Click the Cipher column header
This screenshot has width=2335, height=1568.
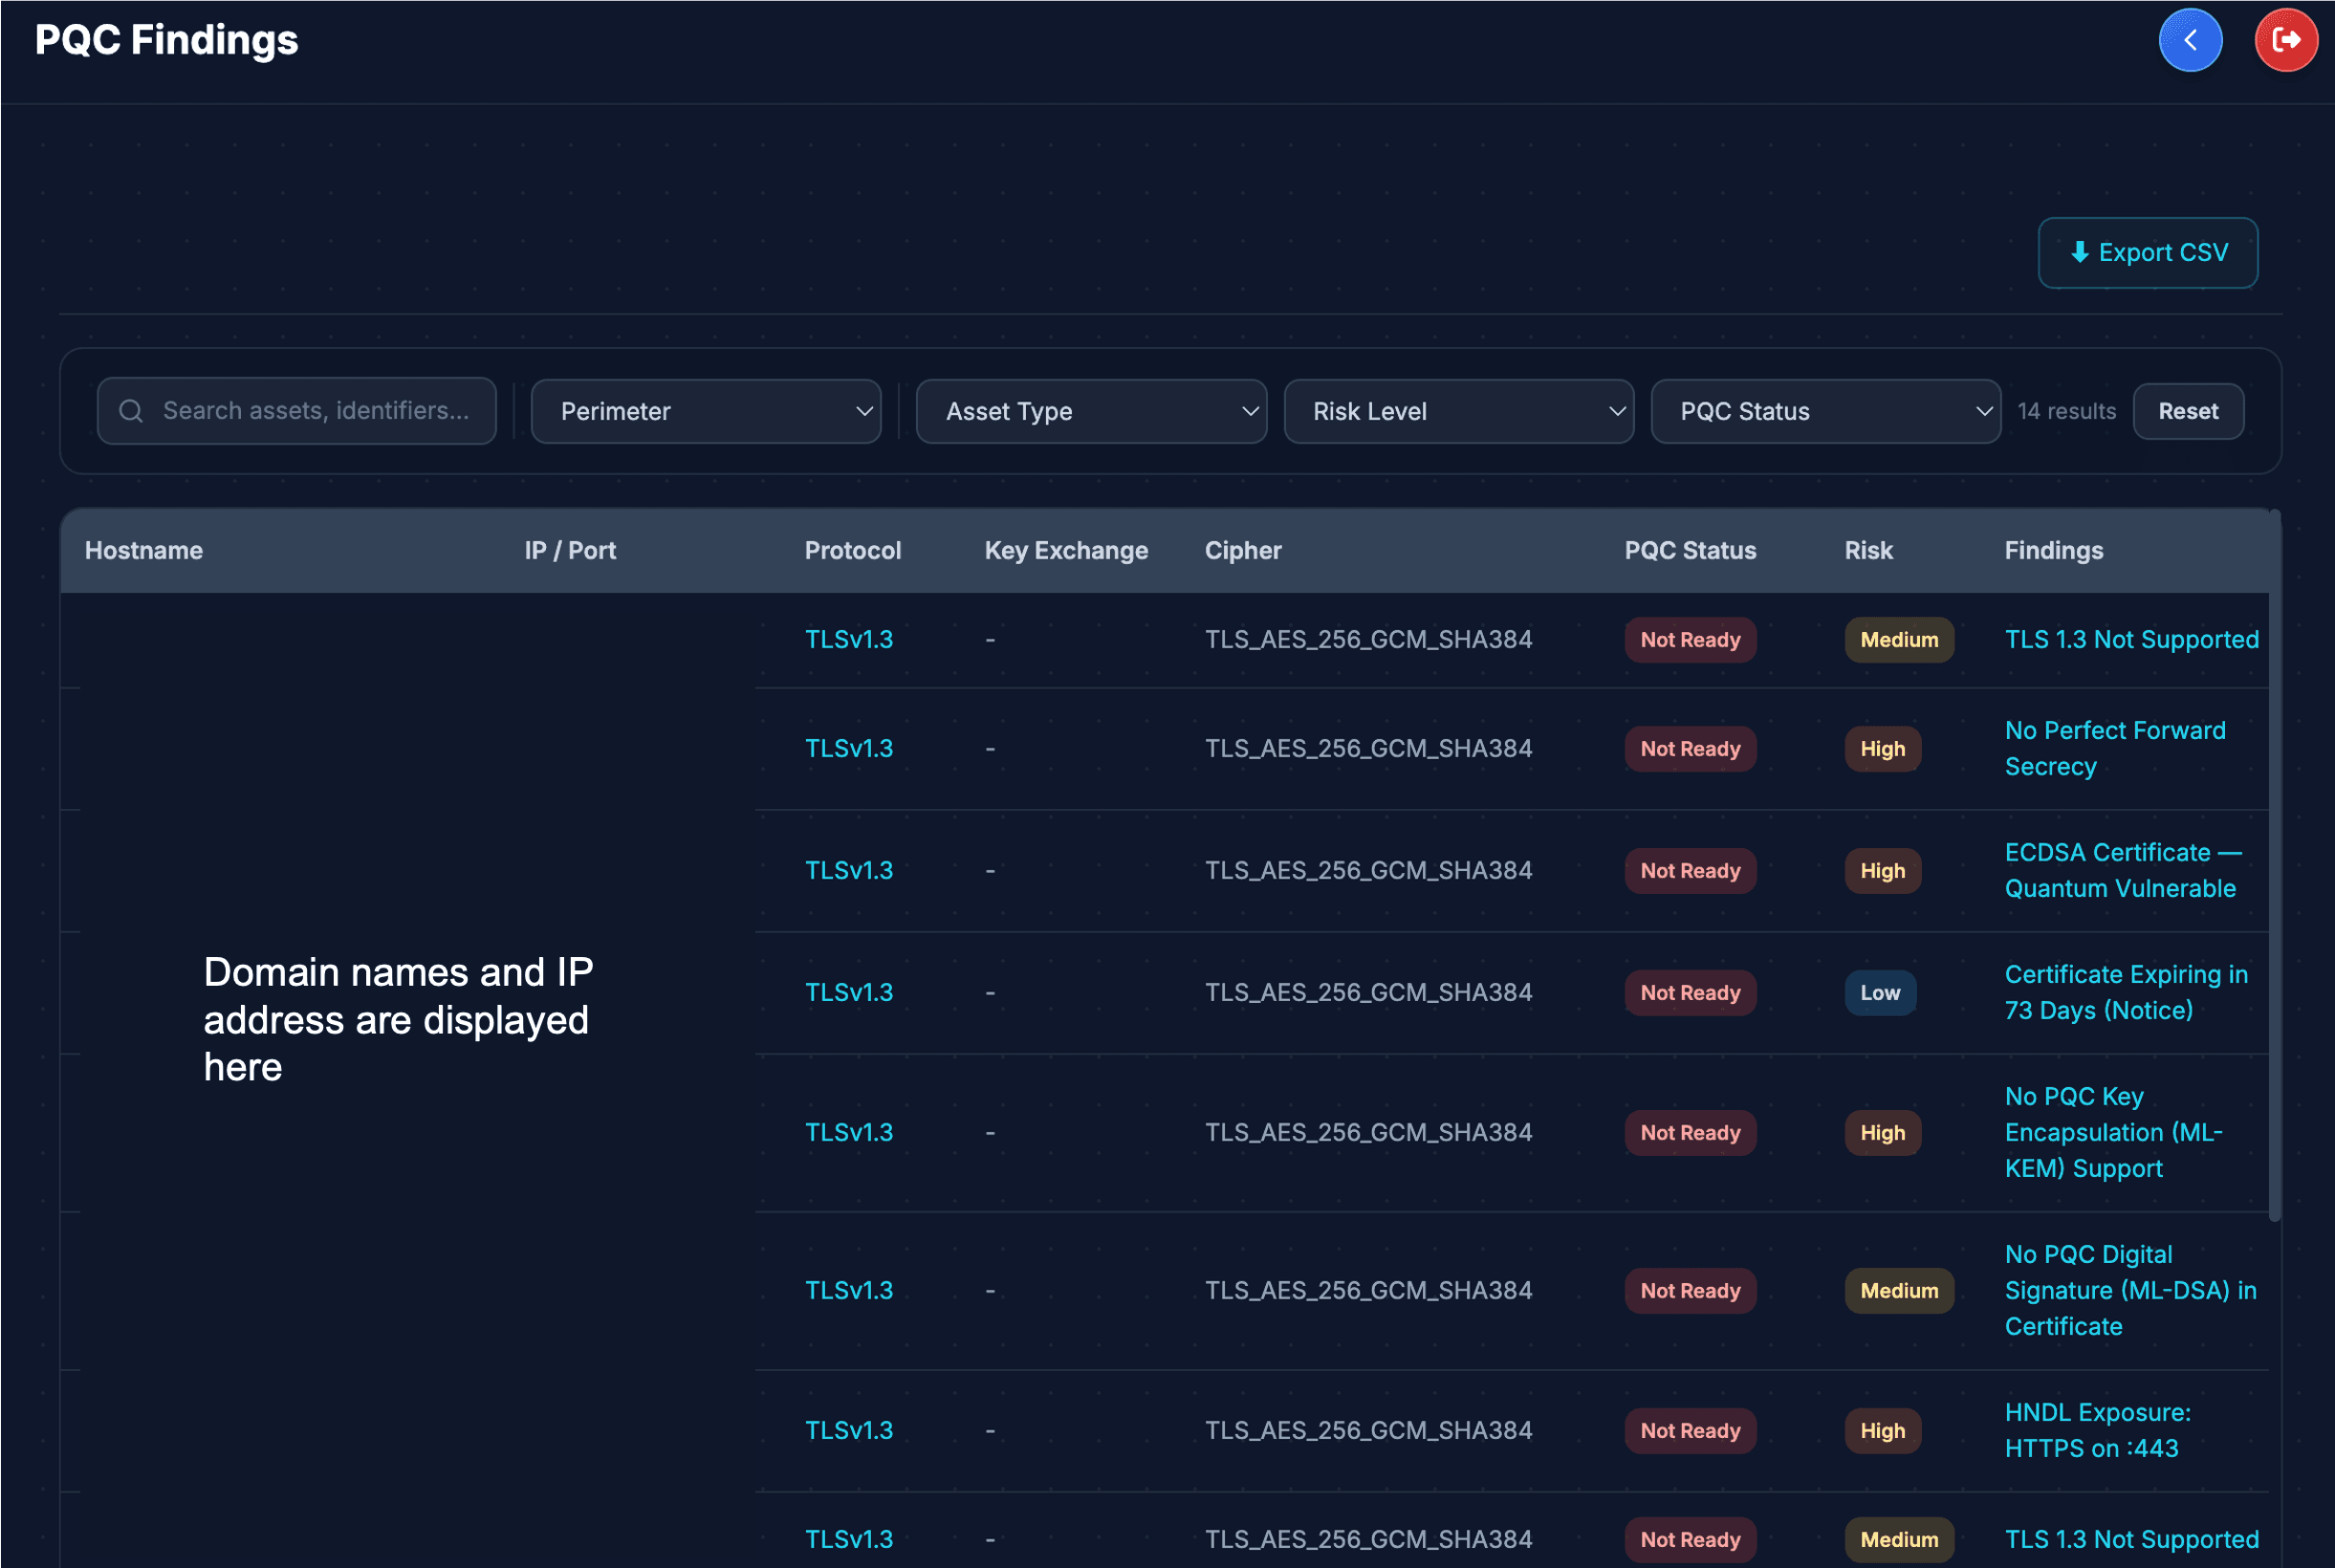coord(1243,551)
